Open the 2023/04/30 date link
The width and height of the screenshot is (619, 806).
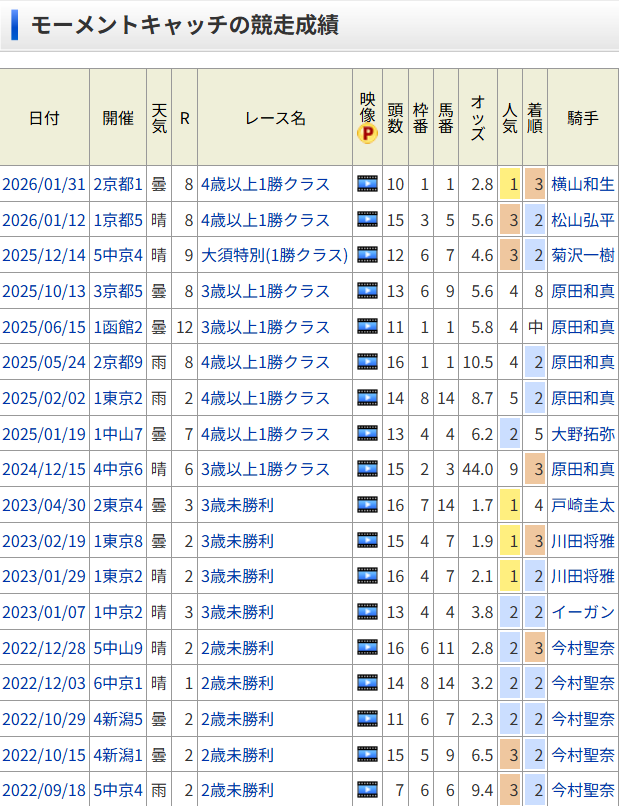pyautogui.click(x=44, y=505)
